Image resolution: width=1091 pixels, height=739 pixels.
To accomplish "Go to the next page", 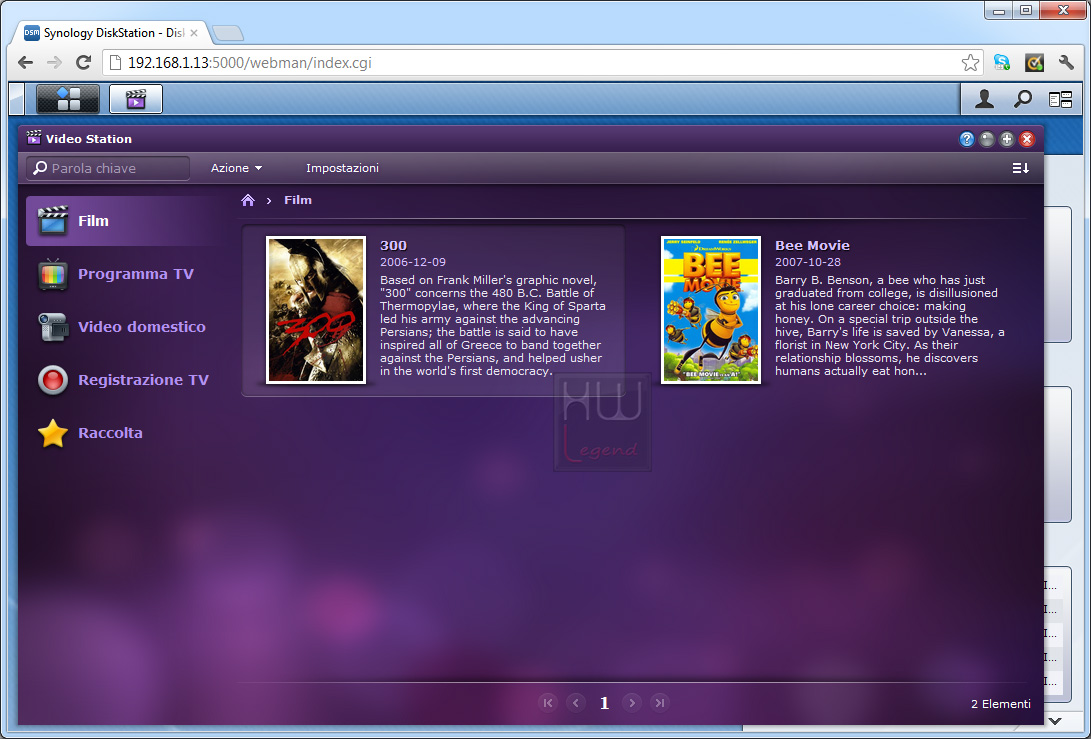I will tap(632, 703).
